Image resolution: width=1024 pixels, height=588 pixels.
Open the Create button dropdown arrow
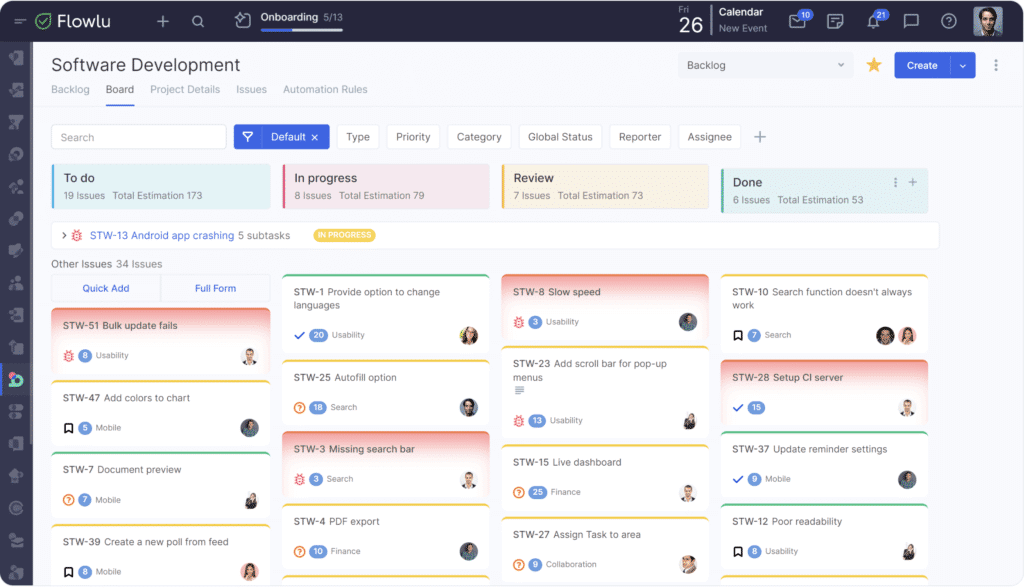click(x=962, y=65)
